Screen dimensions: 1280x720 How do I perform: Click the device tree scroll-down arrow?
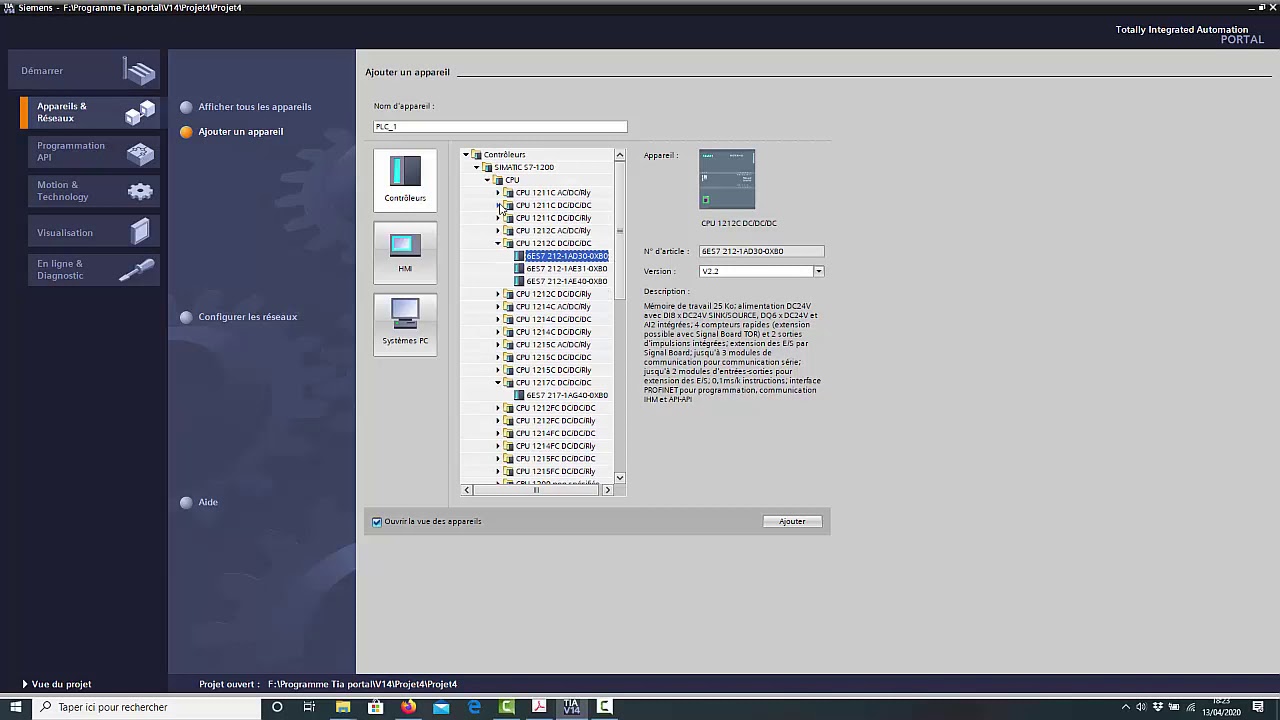point(620,478)
